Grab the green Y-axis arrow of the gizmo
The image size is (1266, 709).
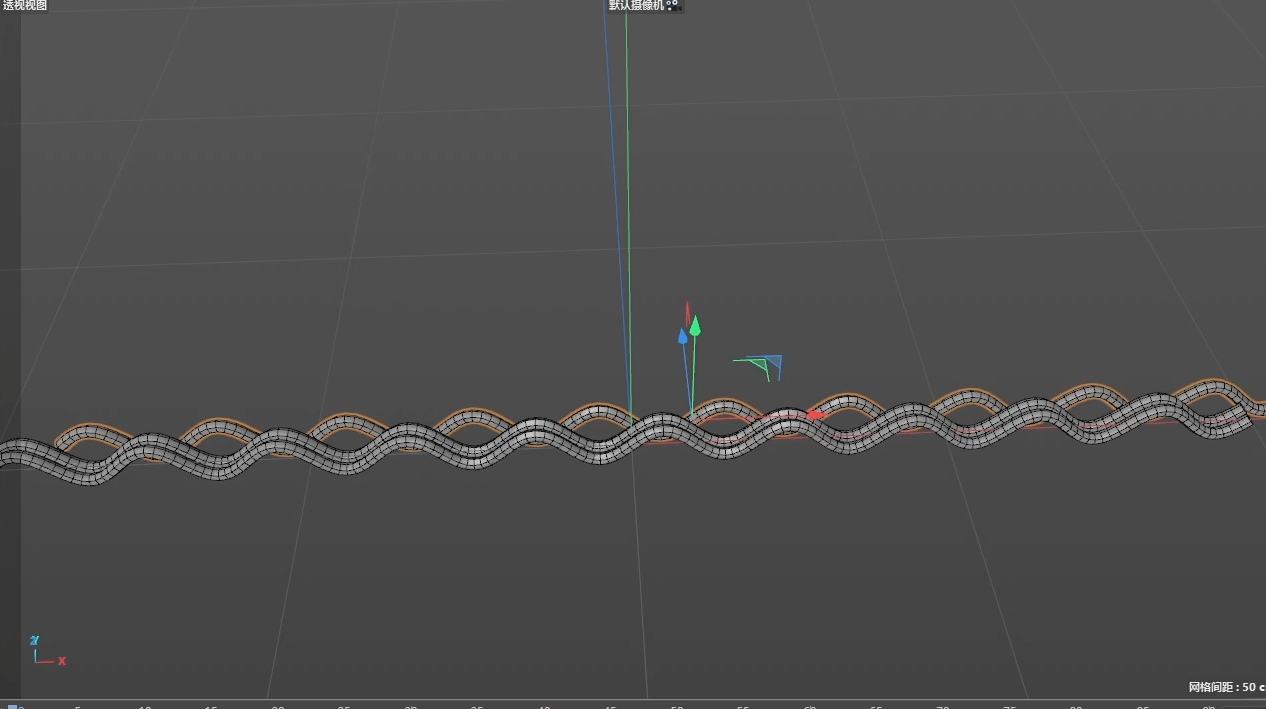[695, 325]
